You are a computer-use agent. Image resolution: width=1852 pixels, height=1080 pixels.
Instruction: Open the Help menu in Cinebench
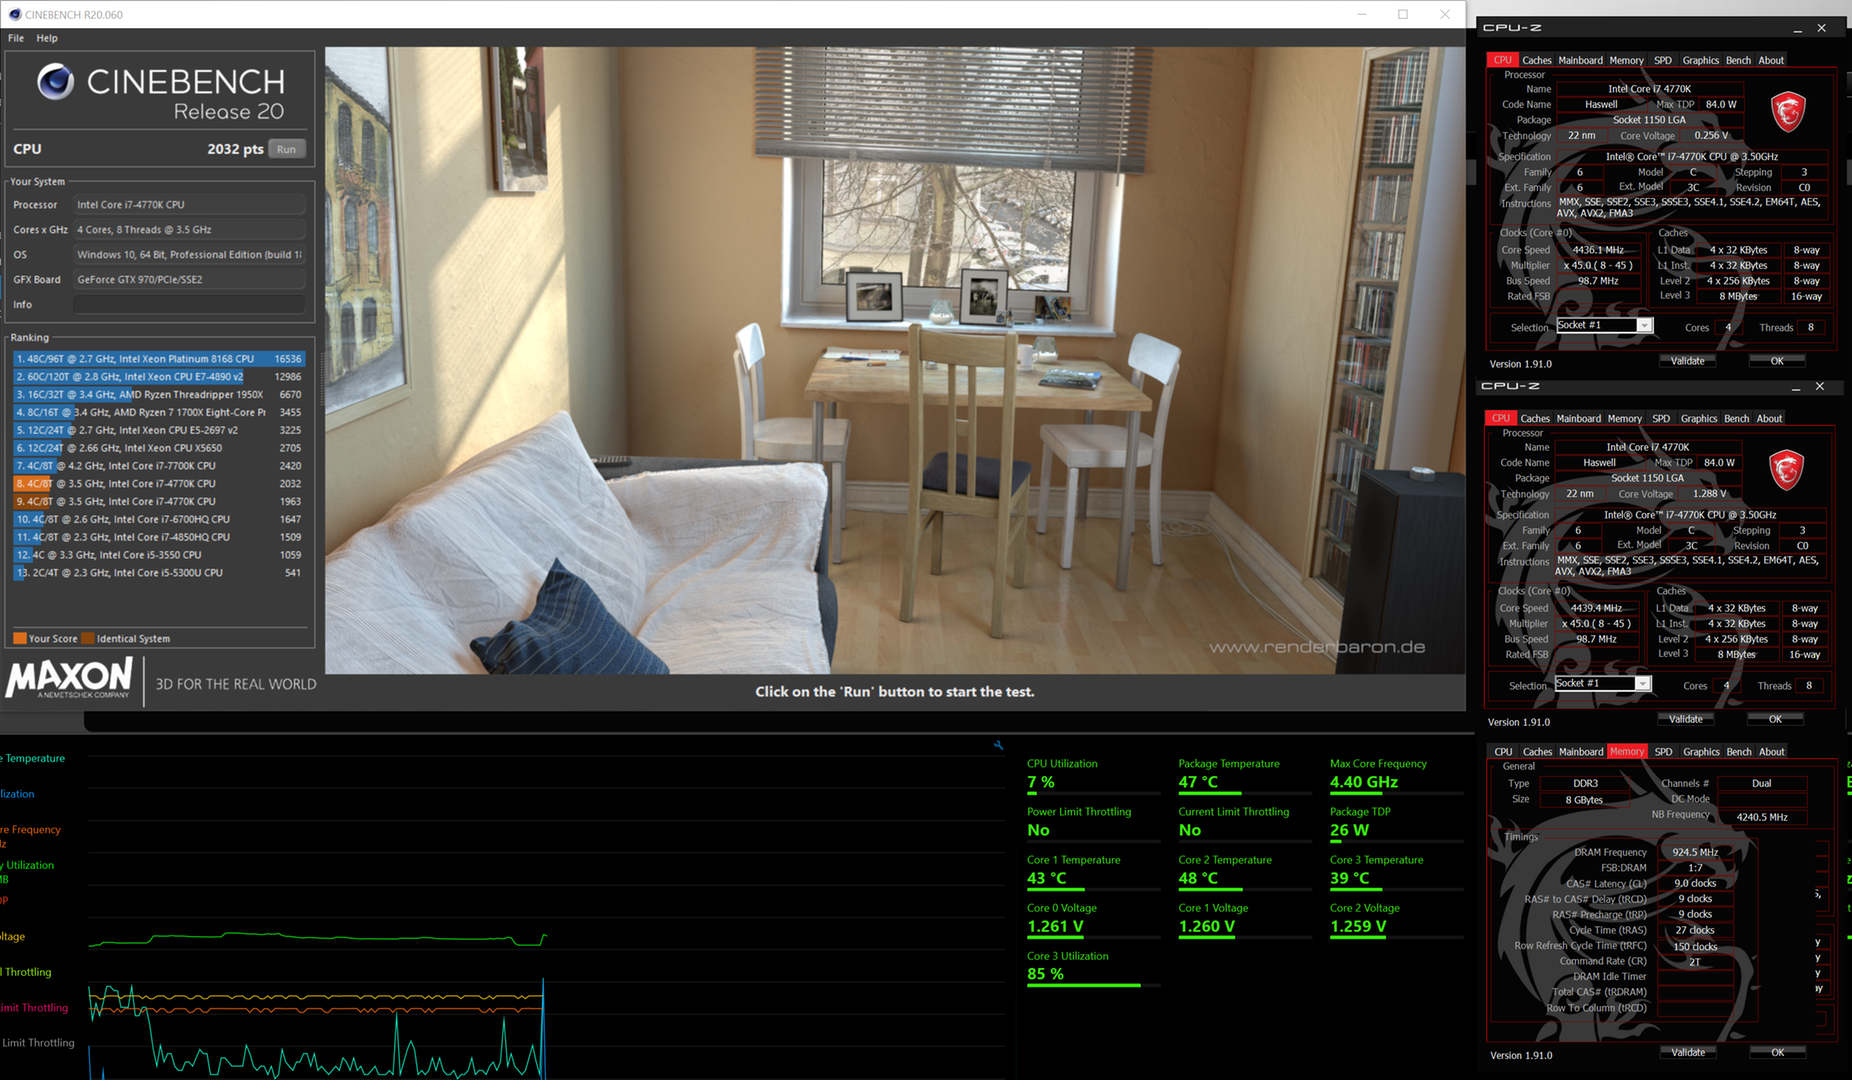(x=47, y=38)
